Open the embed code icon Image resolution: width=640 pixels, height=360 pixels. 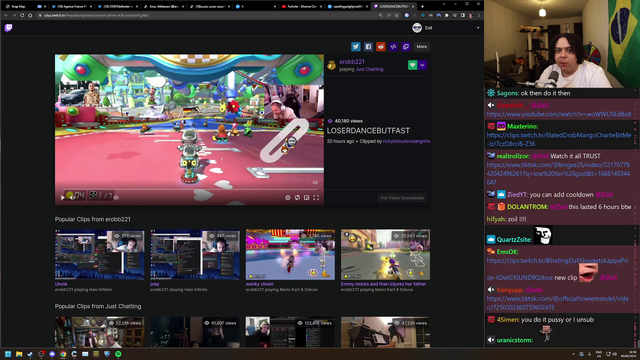(x=393, y=47)
